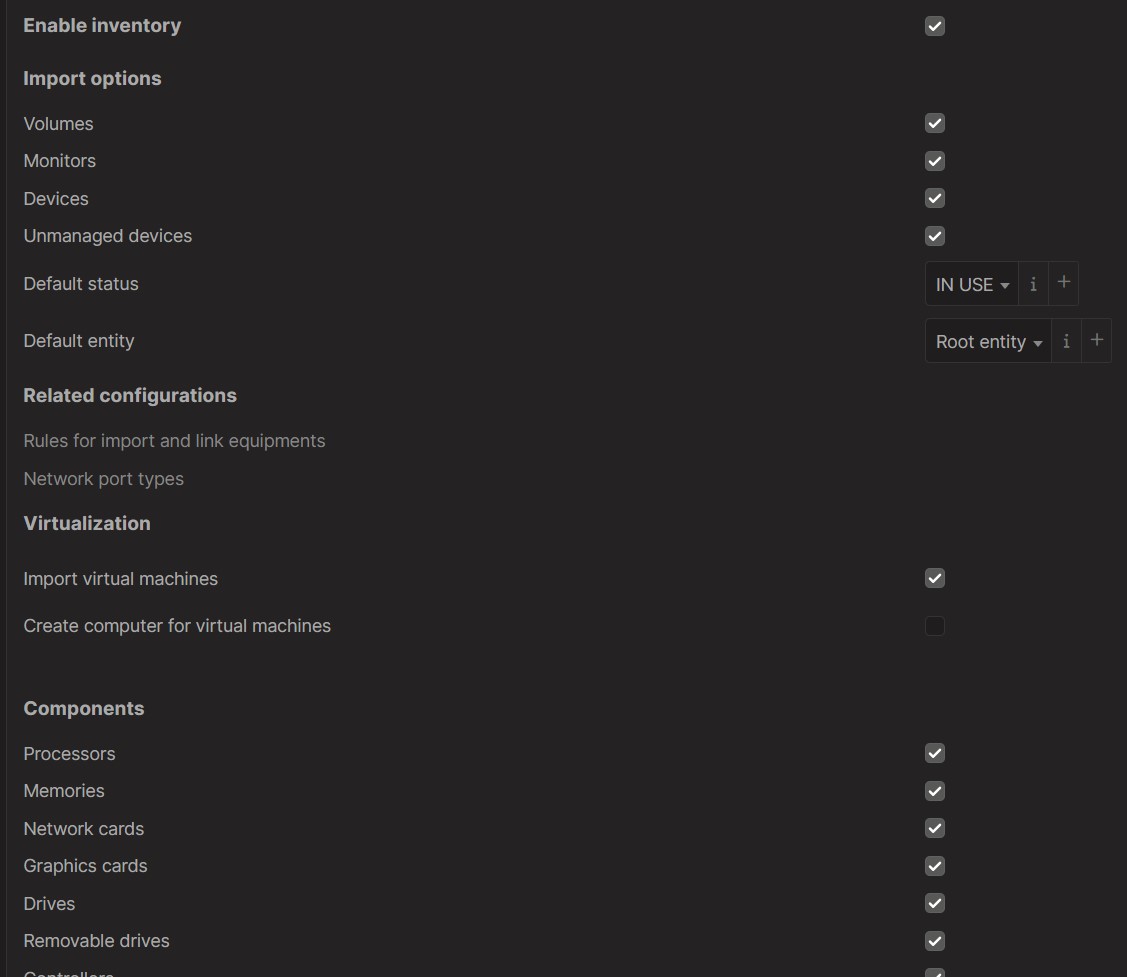The height and width of the screenshot is (977, 1127).
Task: Click the plus icon beside Default entity
Action: pyautogui.click(x=1097, y=340)
